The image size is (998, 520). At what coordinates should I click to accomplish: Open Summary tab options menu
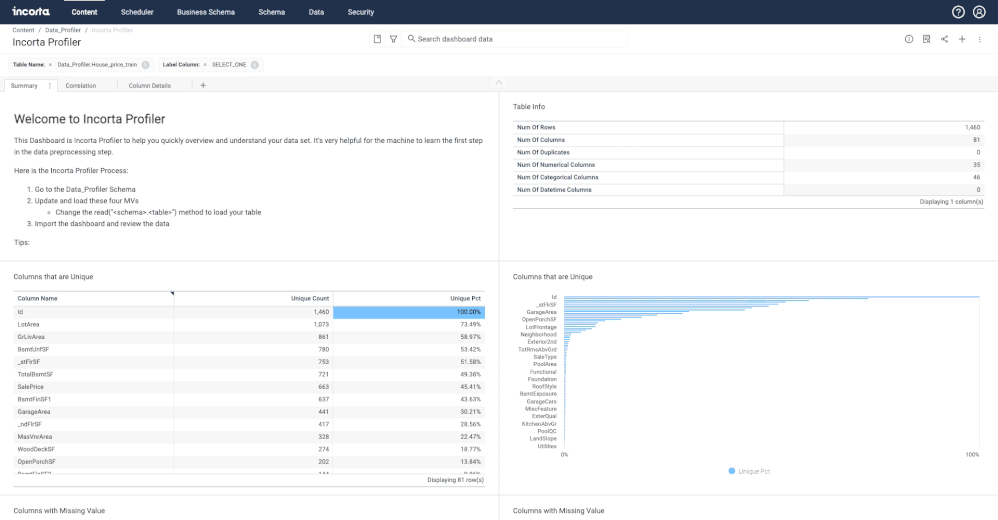50,86
